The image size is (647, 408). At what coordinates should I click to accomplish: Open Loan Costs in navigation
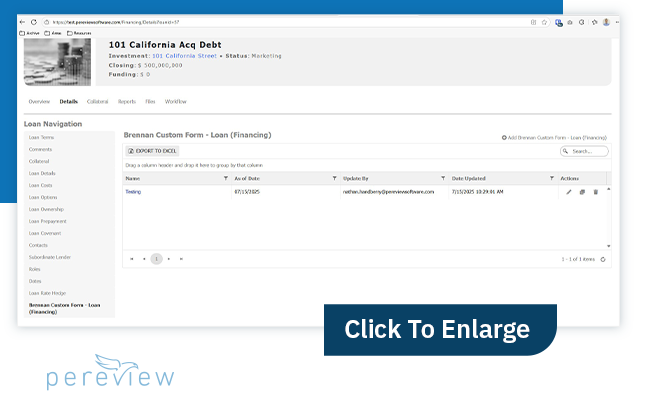(40, 185)
